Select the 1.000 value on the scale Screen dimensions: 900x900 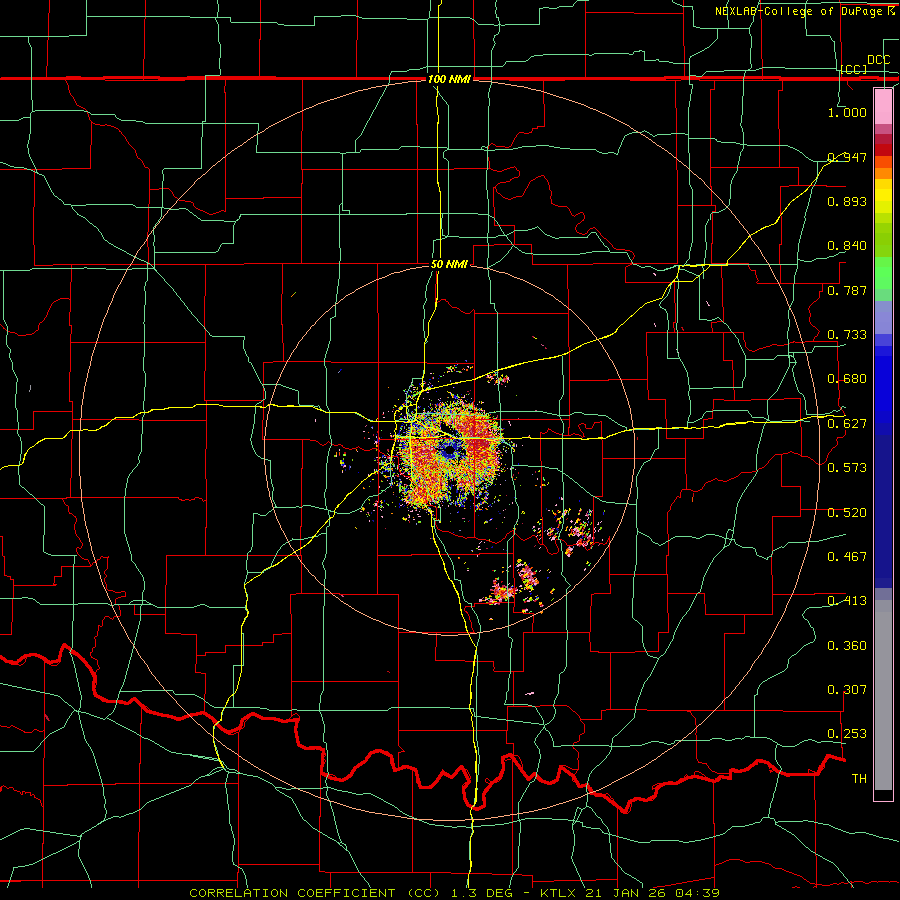pos(847,112)
